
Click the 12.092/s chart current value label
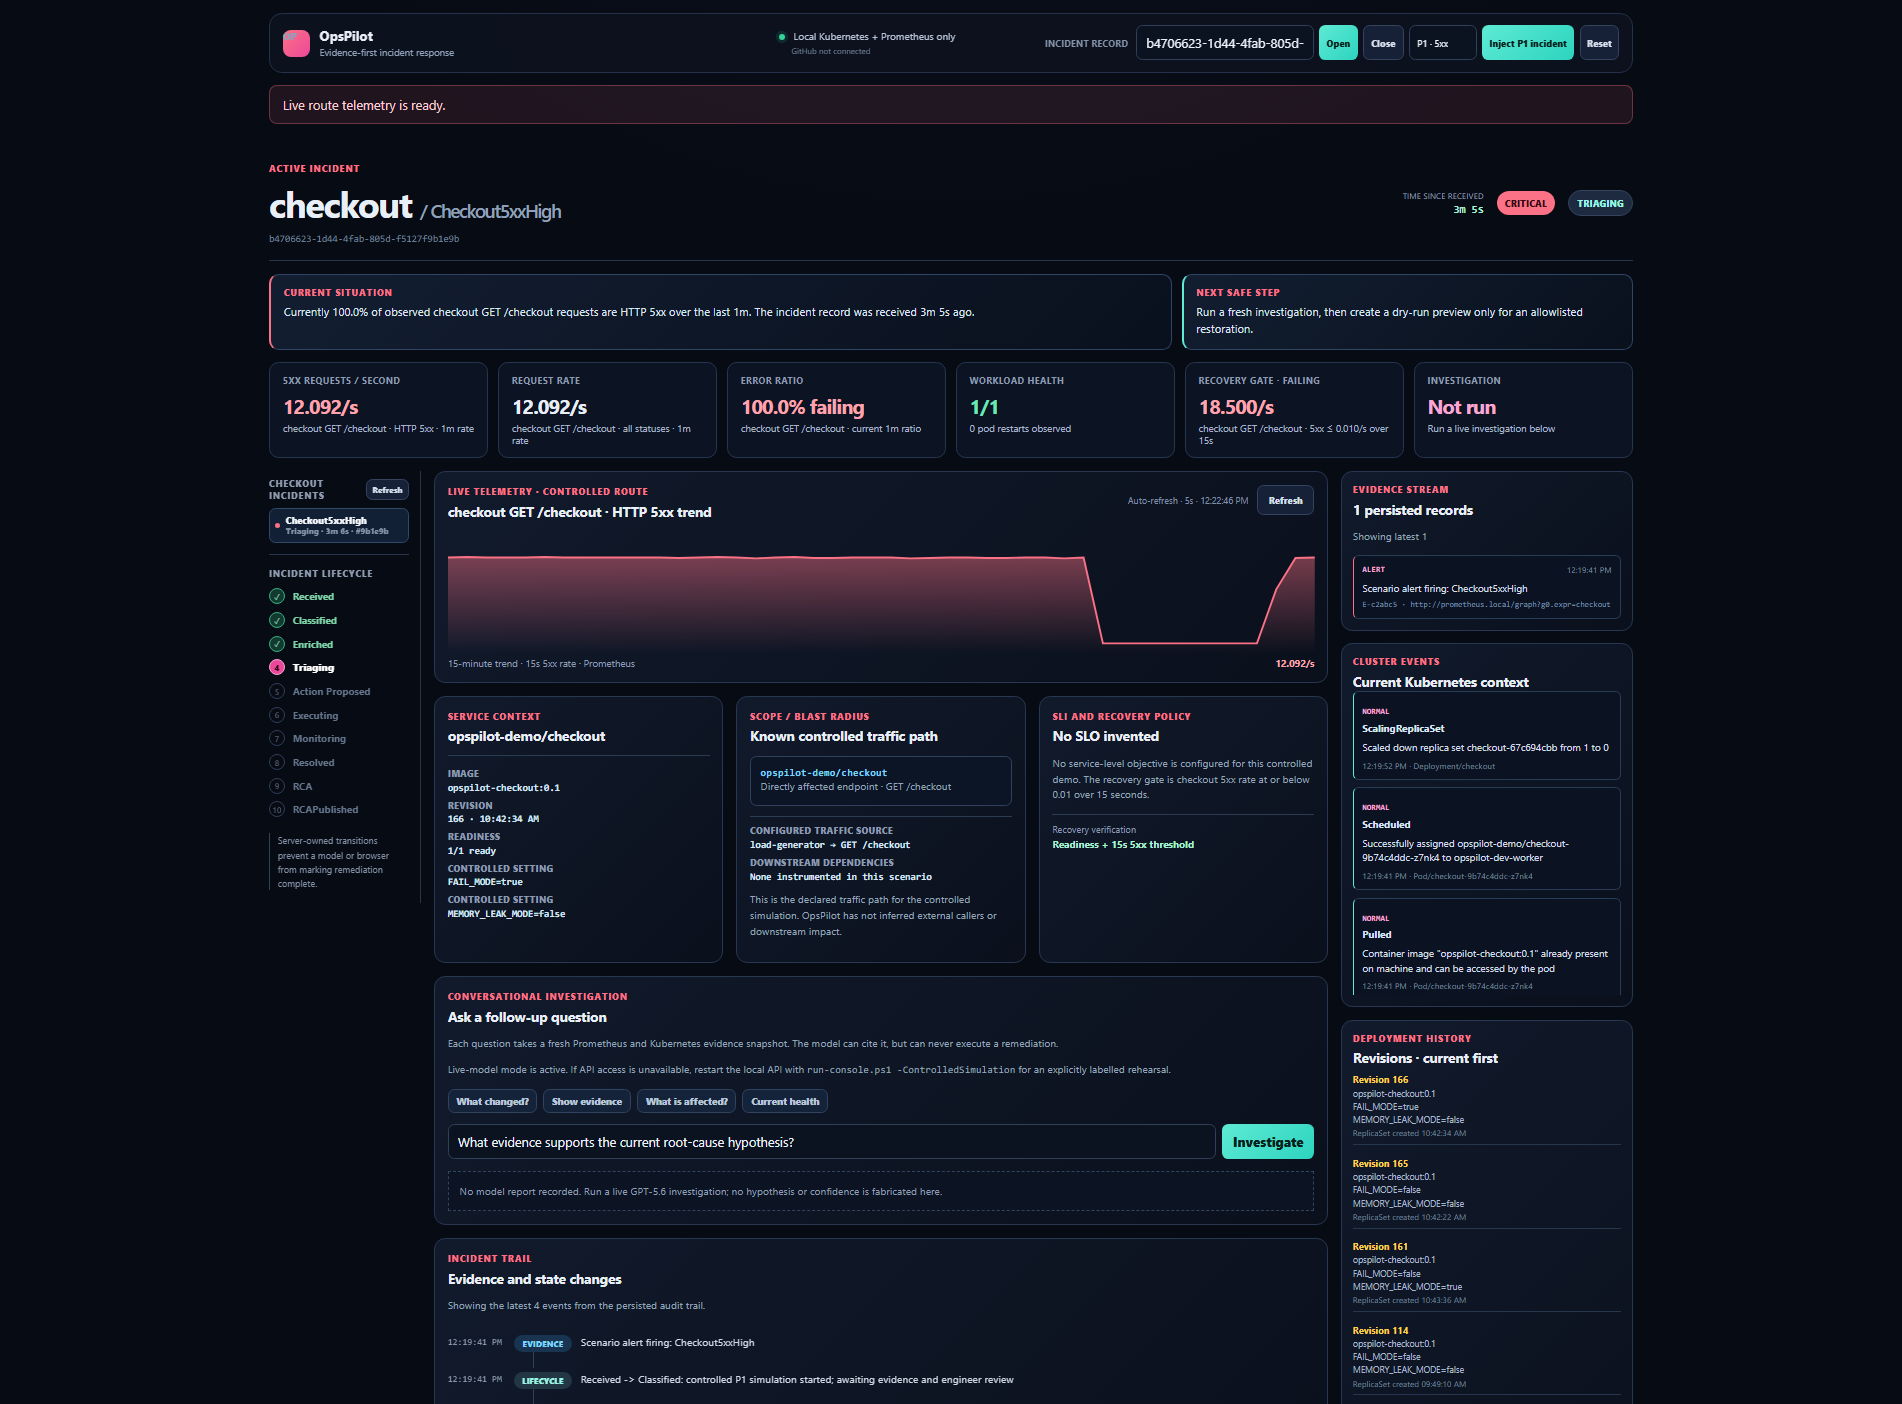point(1295,664)
